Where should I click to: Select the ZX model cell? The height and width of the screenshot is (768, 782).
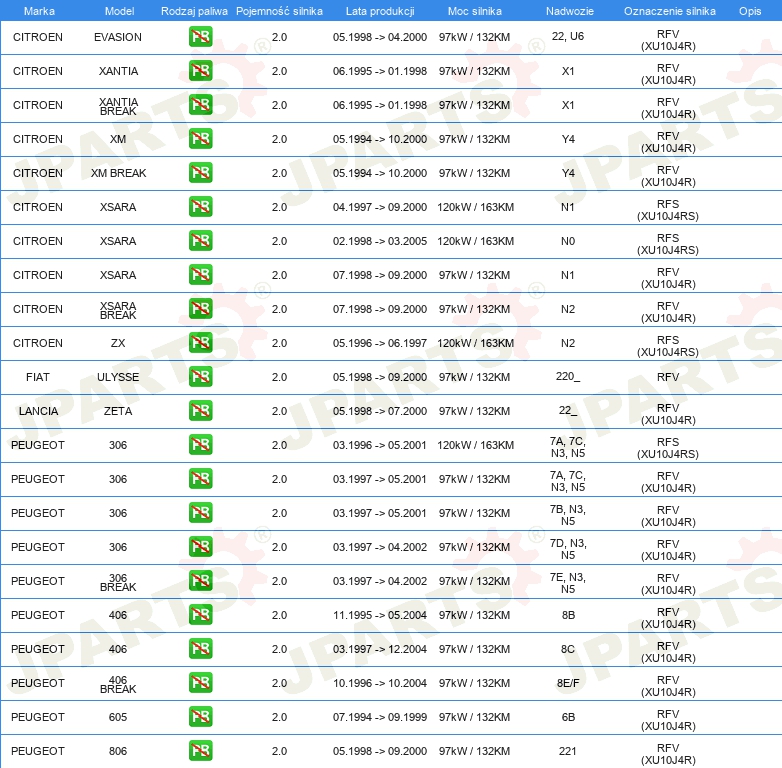tap(118, 343)
